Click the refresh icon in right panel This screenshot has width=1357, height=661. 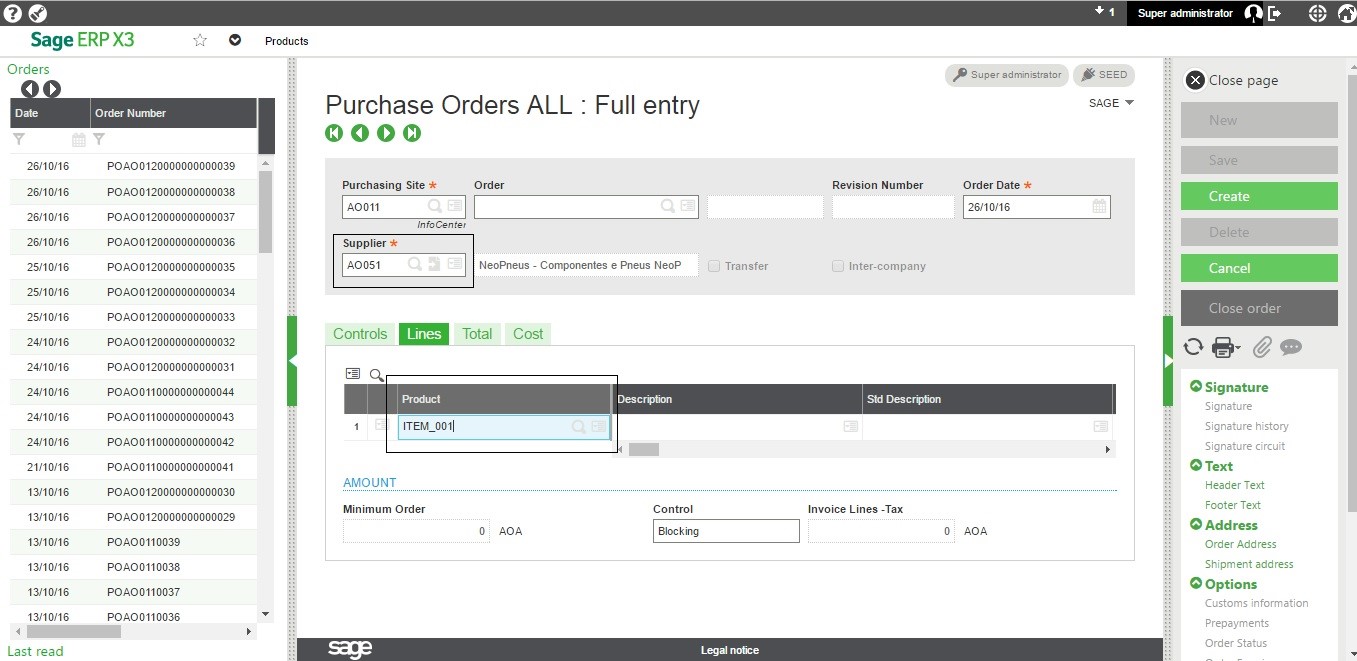pyautogui.click(x=1193, y=347)
